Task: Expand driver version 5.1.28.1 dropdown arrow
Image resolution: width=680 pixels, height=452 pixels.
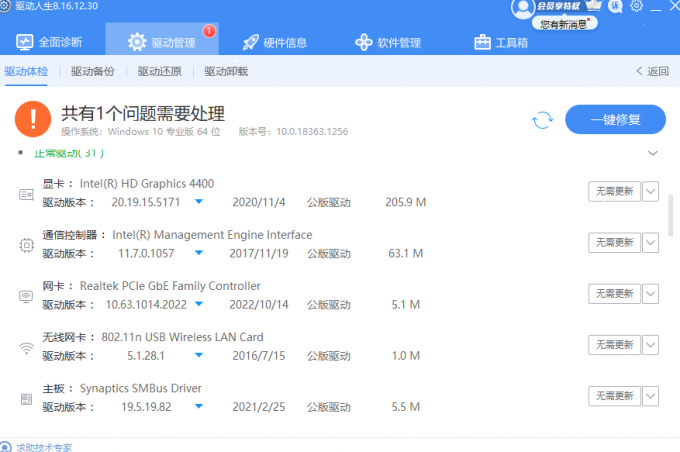Action: (199, 355)
